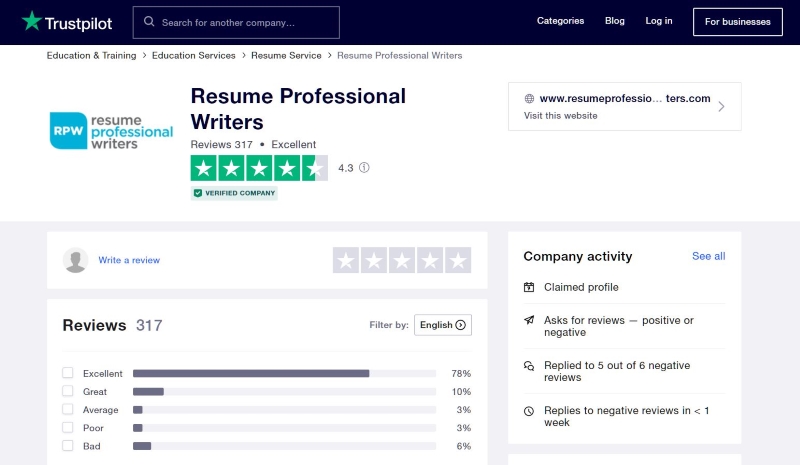Click the RPW company logo
The height and width of the screenshot is (465, 800).
pyautogui.click(x=111, y=131)
